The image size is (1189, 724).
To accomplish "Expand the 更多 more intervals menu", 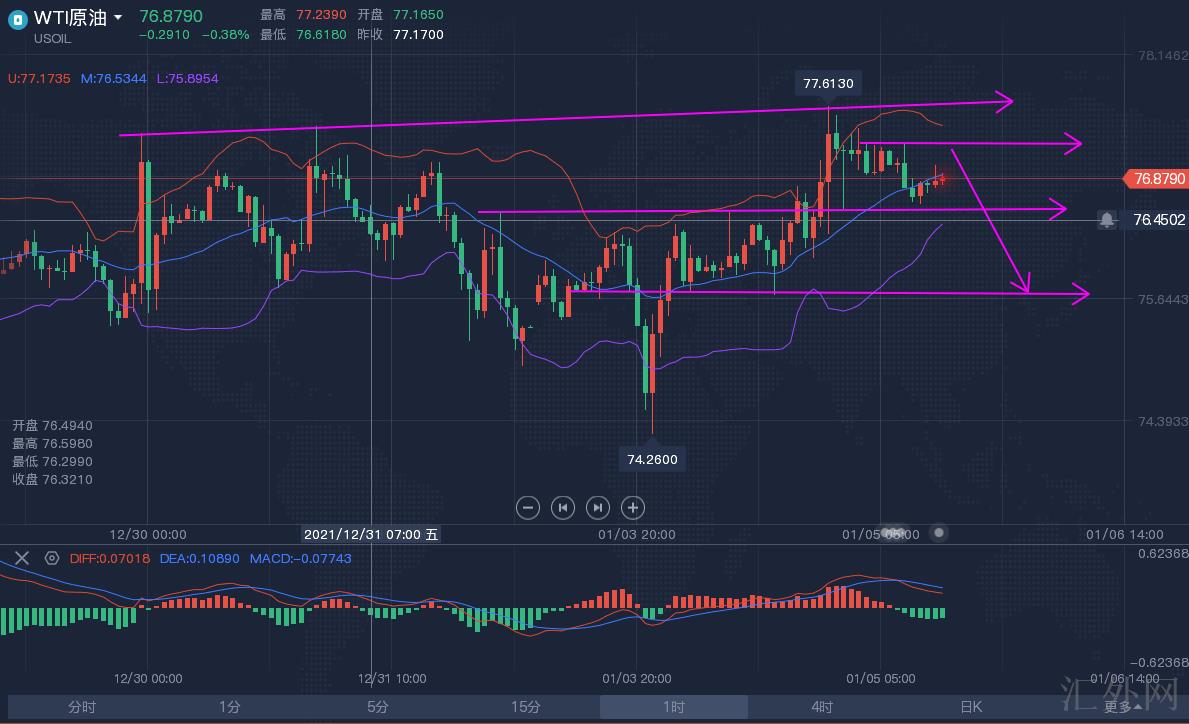I will tap(1123, 707).
